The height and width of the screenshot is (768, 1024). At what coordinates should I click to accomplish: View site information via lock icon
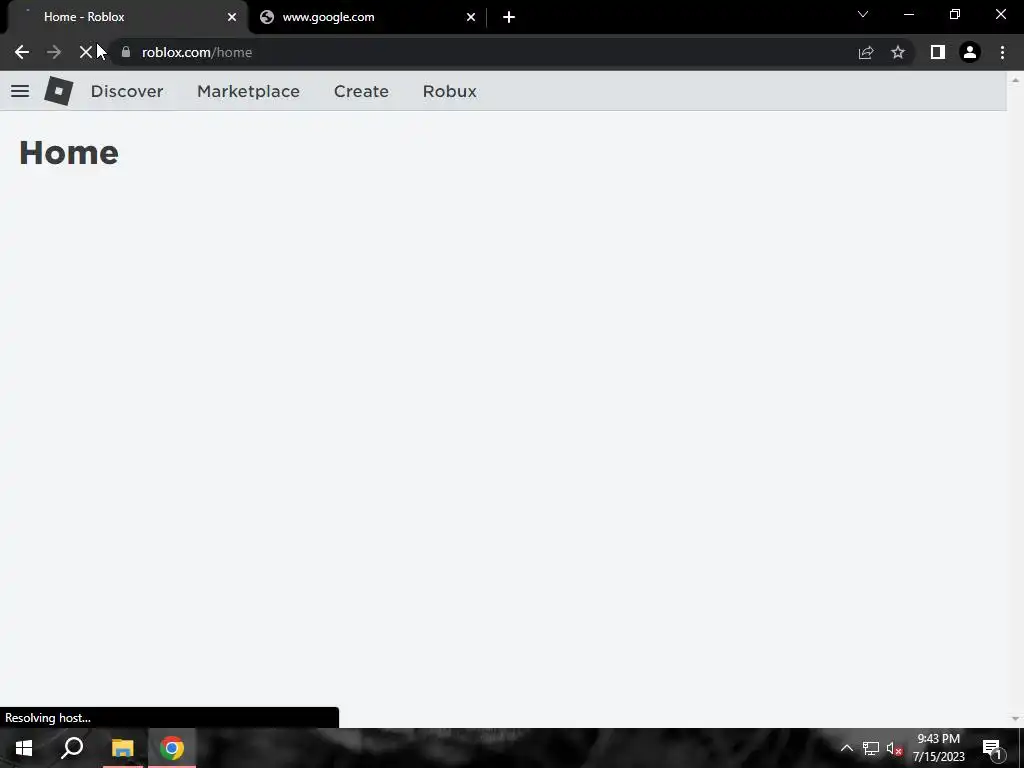126,52
